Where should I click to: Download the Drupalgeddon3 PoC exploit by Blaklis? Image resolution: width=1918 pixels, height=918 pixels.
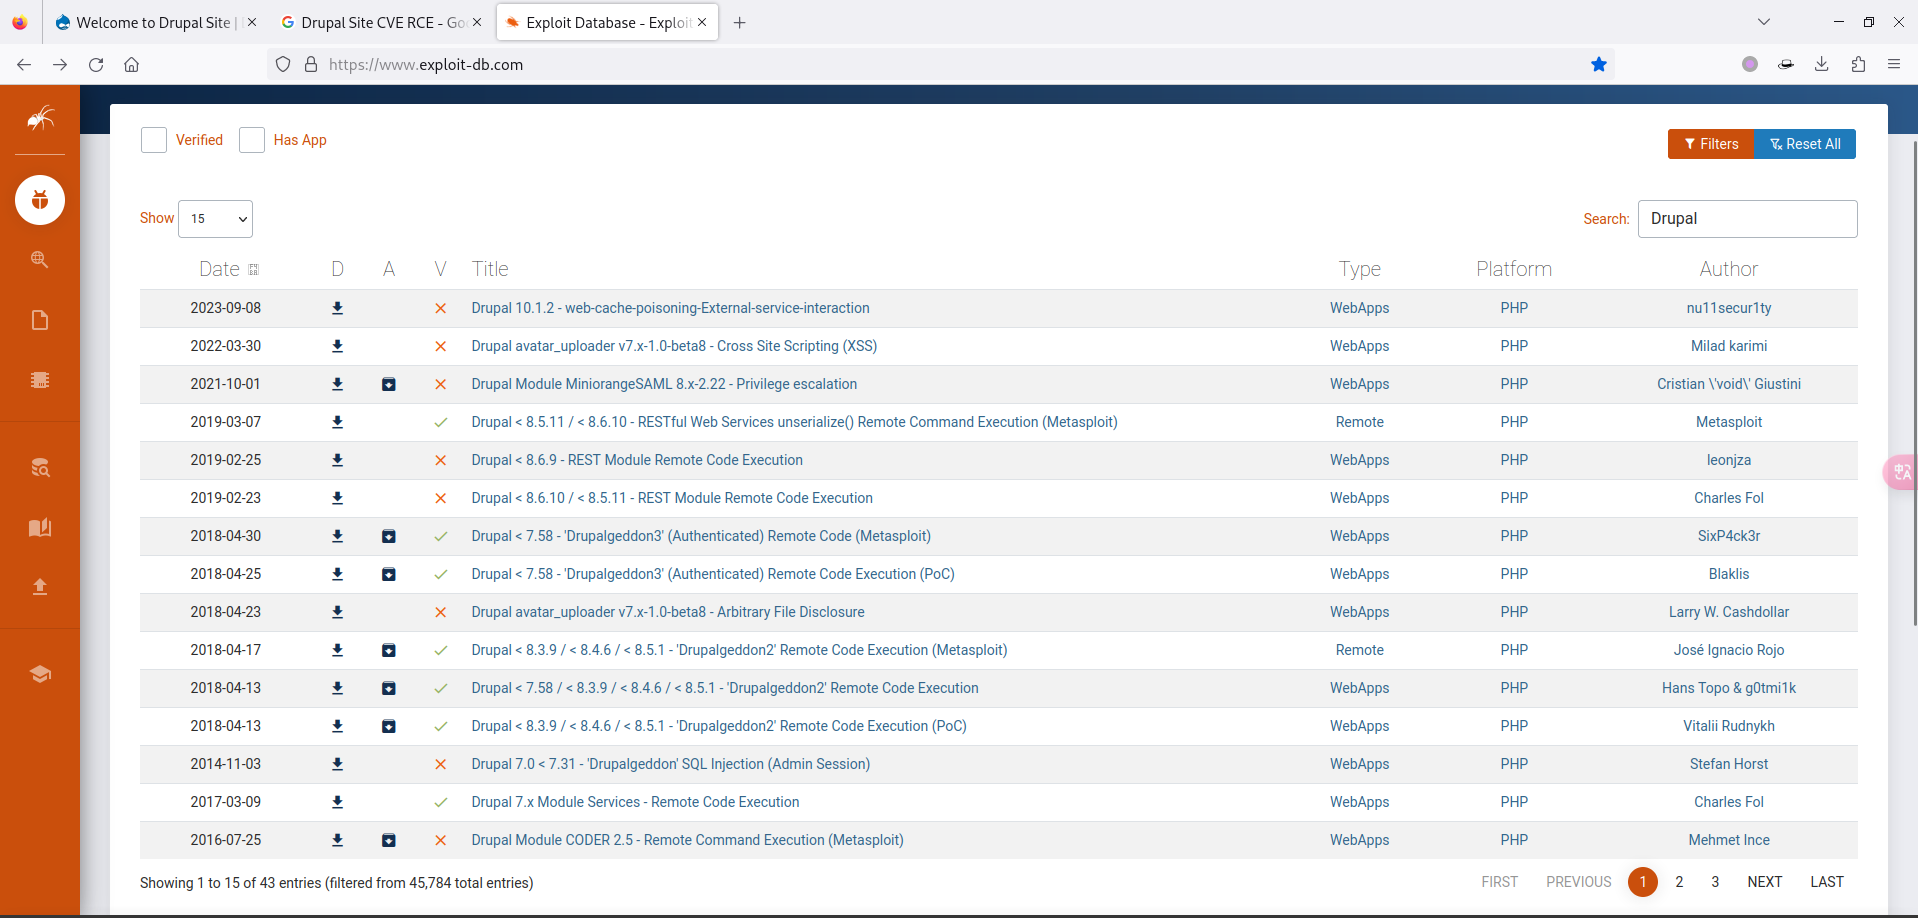pos(338,574)
